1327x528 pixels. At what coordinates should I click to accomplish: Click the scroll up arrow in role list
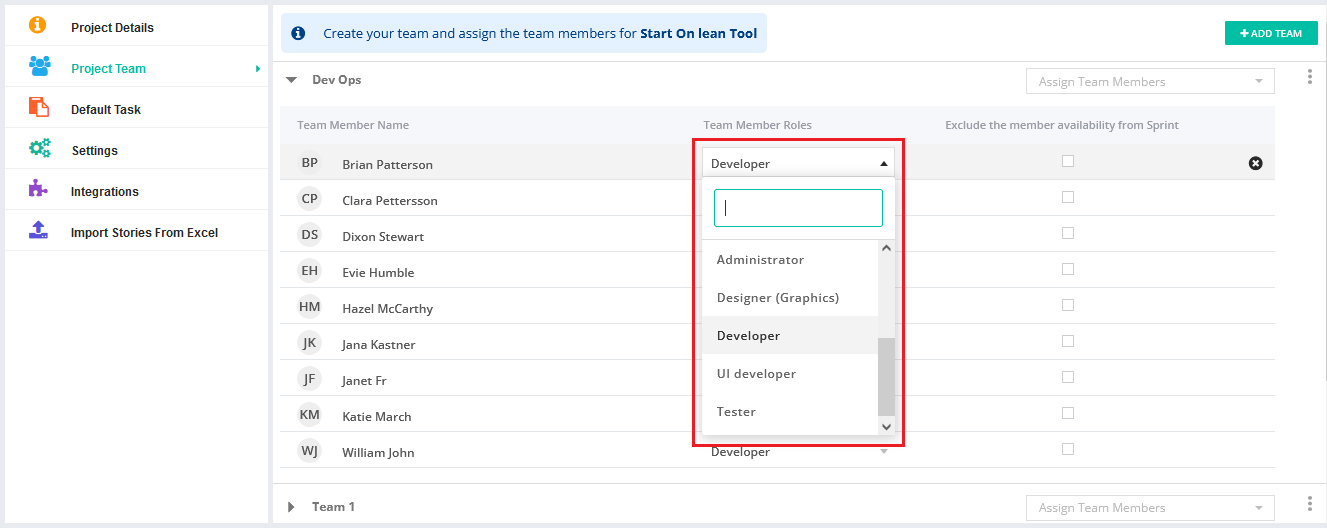tap(886, 249)
